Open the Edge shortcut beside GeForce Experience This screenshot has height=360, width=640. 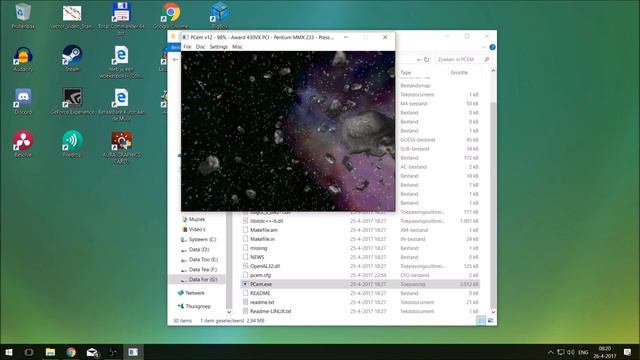click(121, 105)
